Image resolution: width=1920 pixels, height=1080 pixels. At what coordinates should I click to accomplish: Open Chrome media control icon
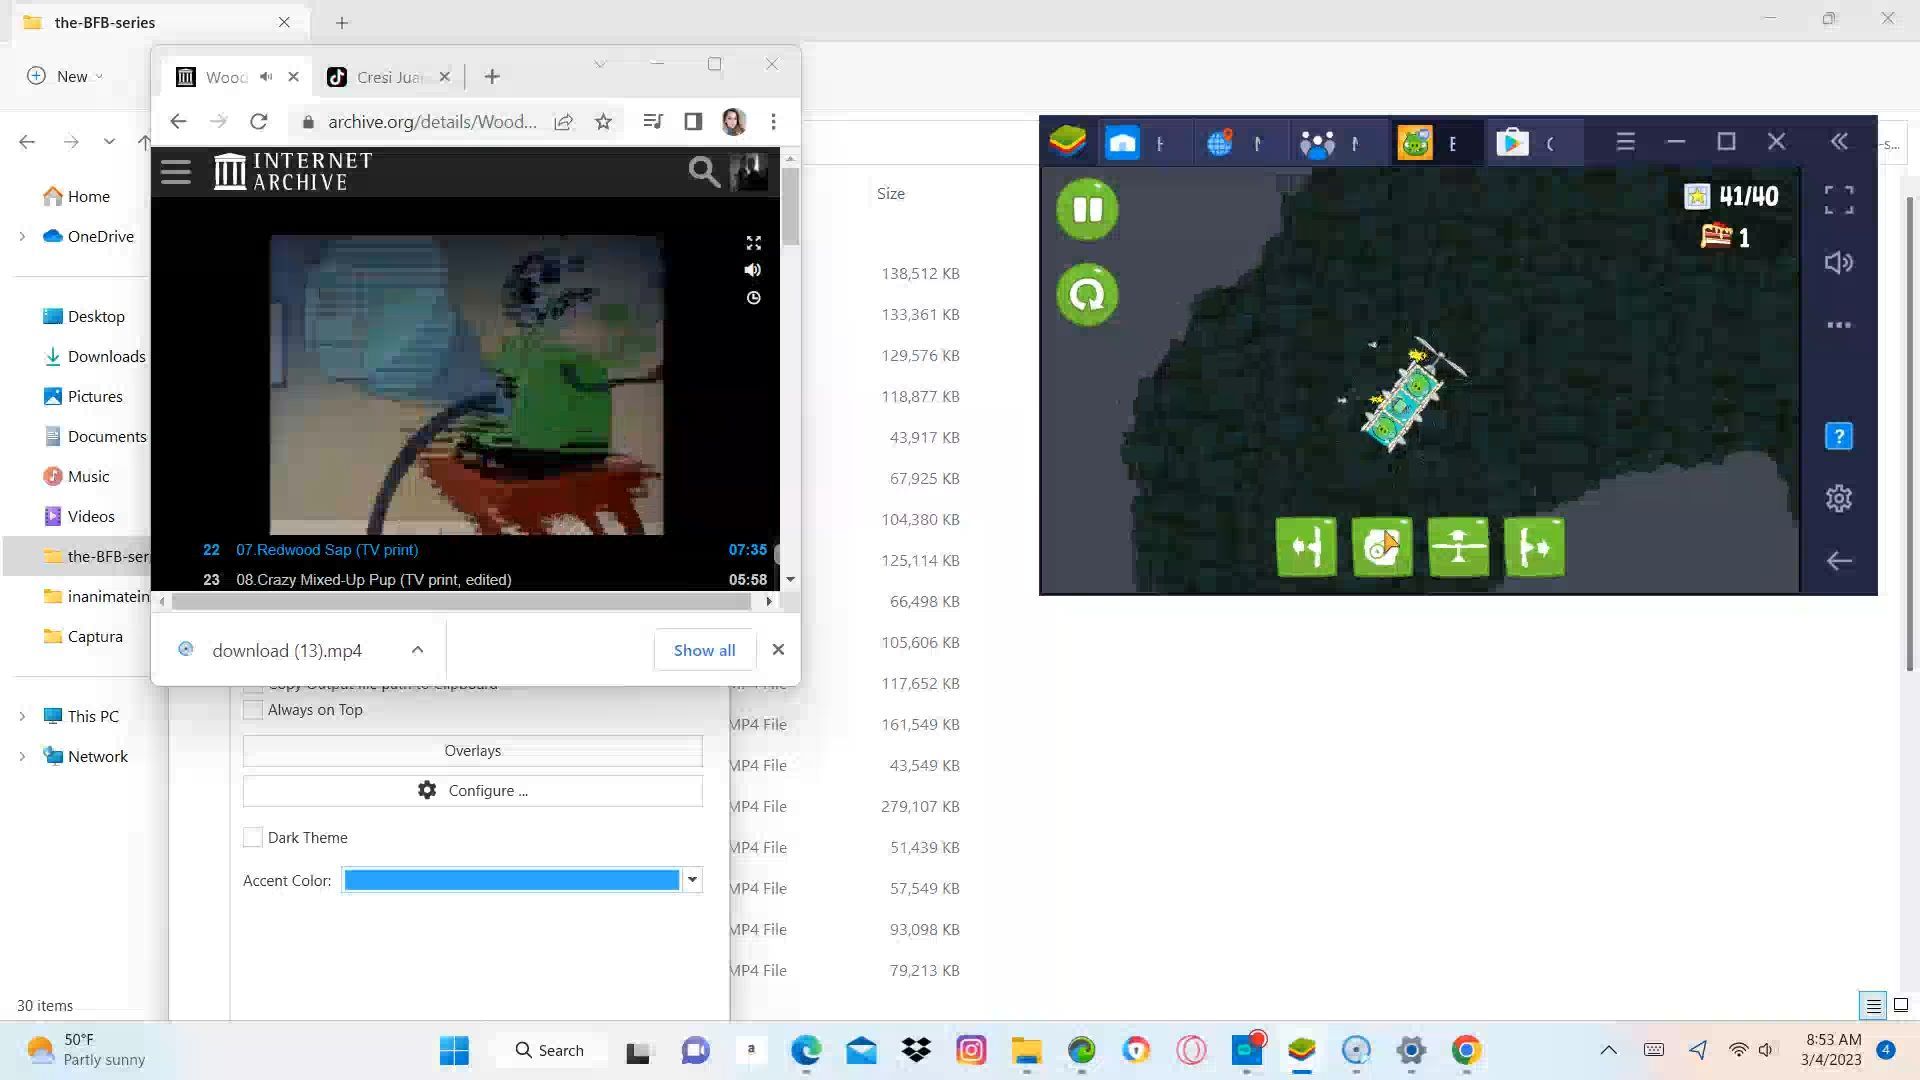653,121
